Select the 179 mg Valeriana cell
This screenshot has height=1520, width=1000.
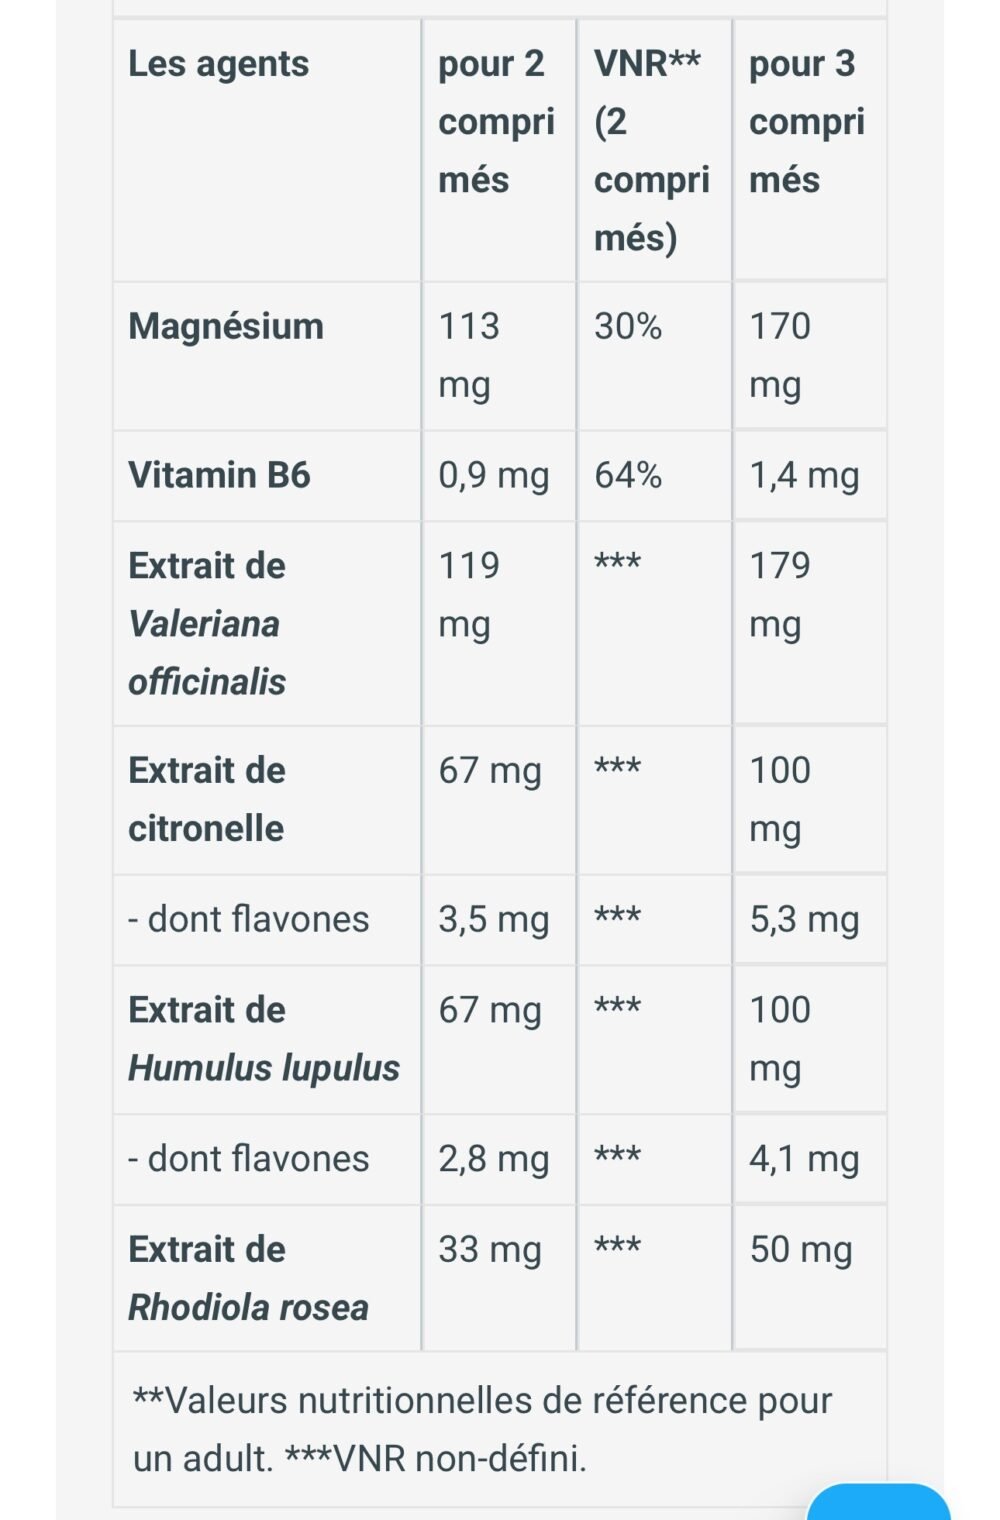tap(780, 594)
